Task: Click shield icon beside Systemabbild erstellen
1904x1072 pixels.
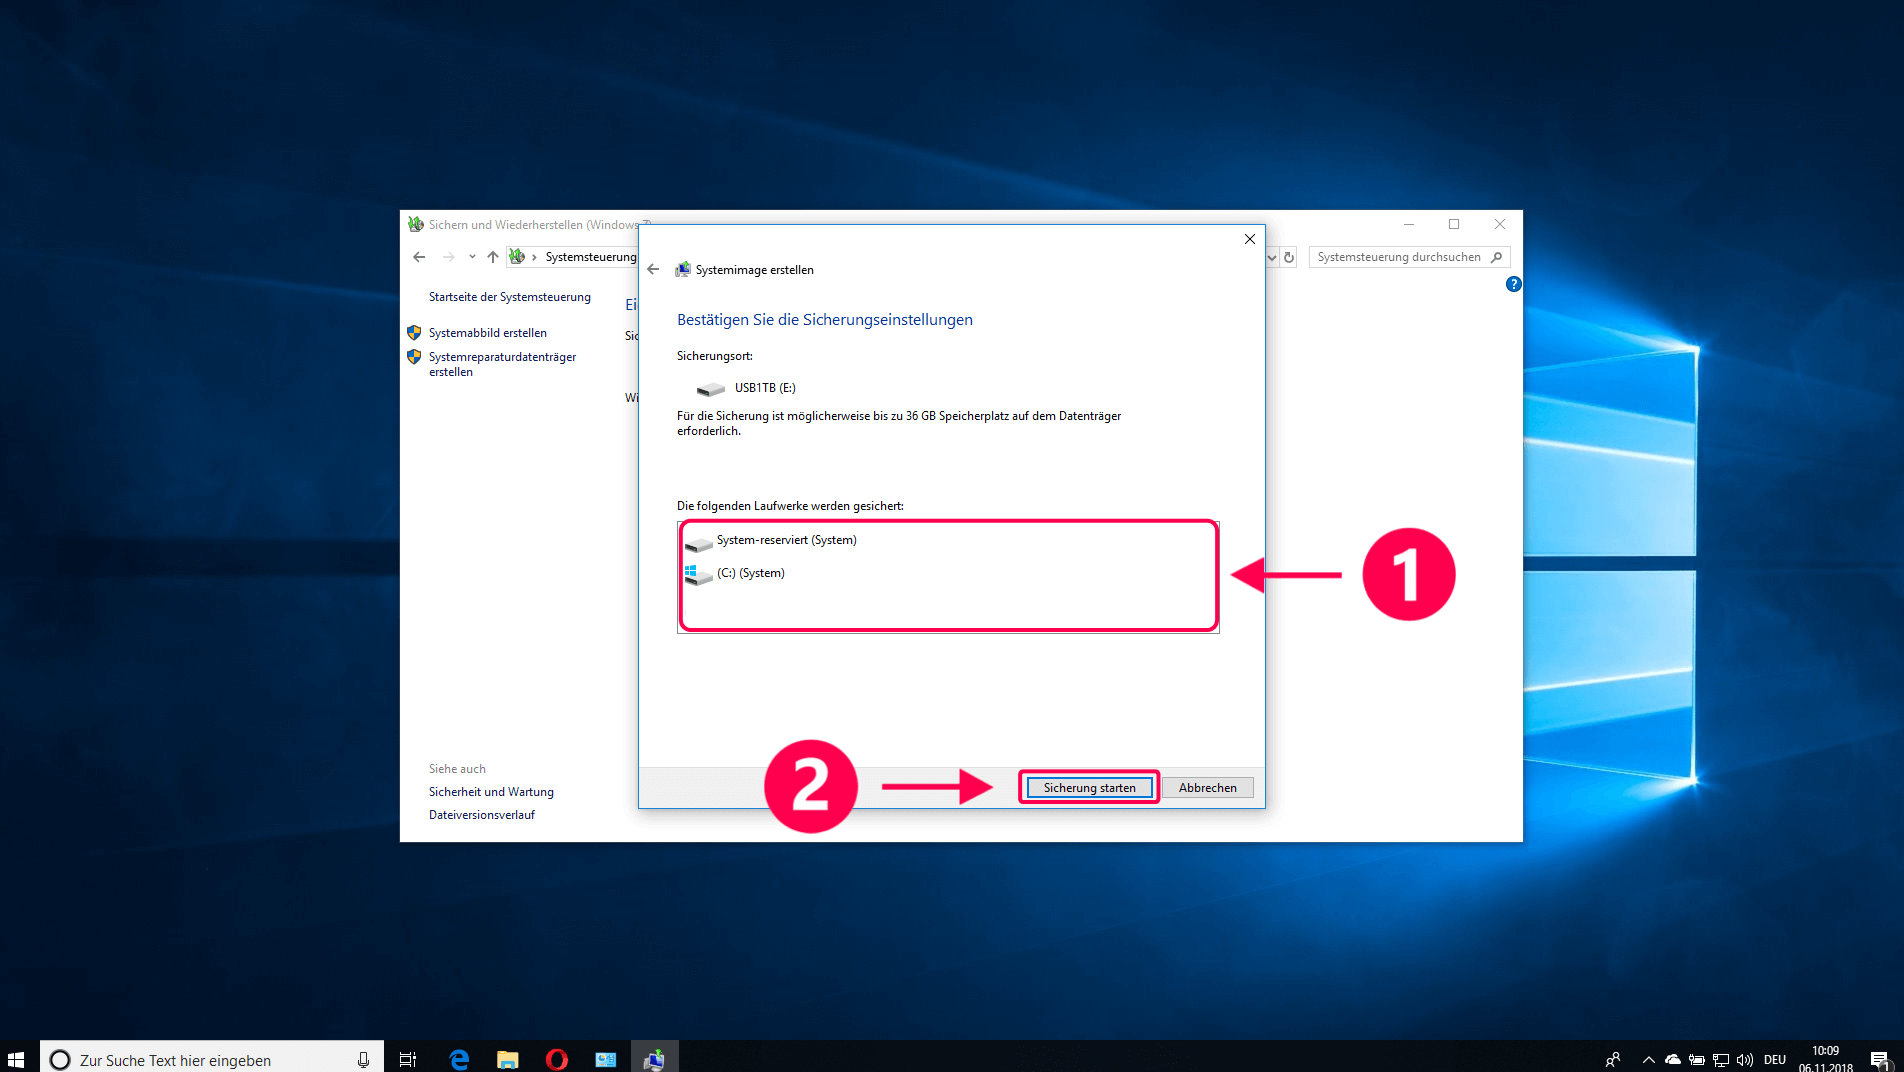Action: pyautogui.click(x=414, y=333)
